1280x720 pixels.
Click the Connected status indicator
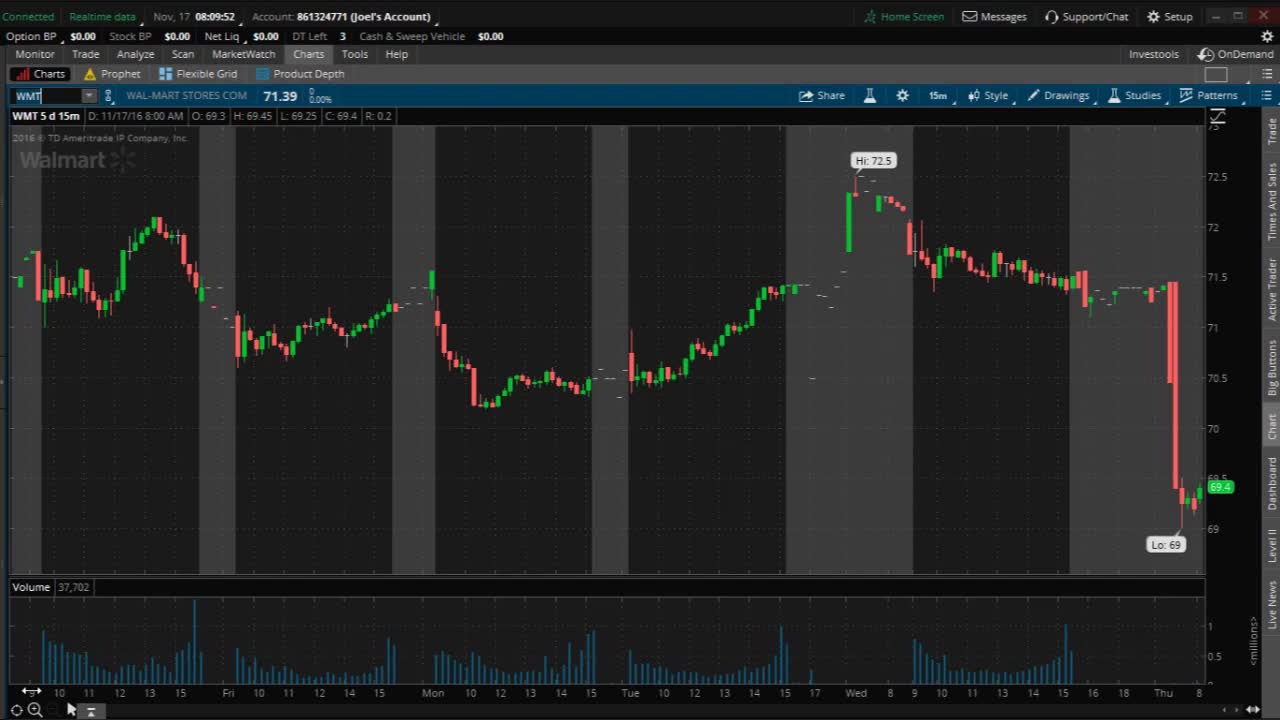pos(28,16)
